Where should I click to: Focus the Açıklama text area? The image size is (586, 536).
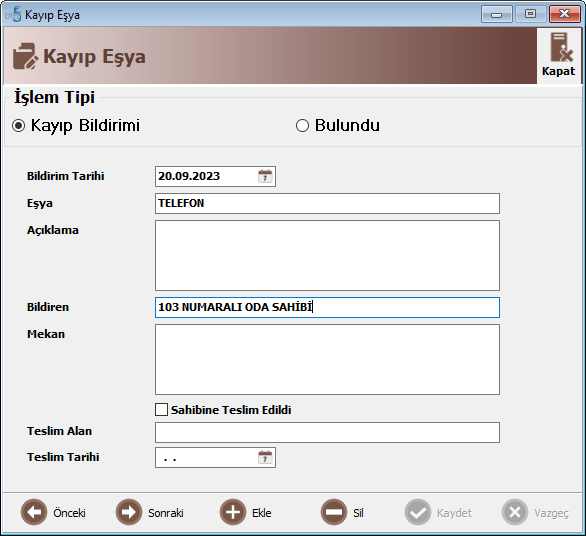tap(327, 255)
